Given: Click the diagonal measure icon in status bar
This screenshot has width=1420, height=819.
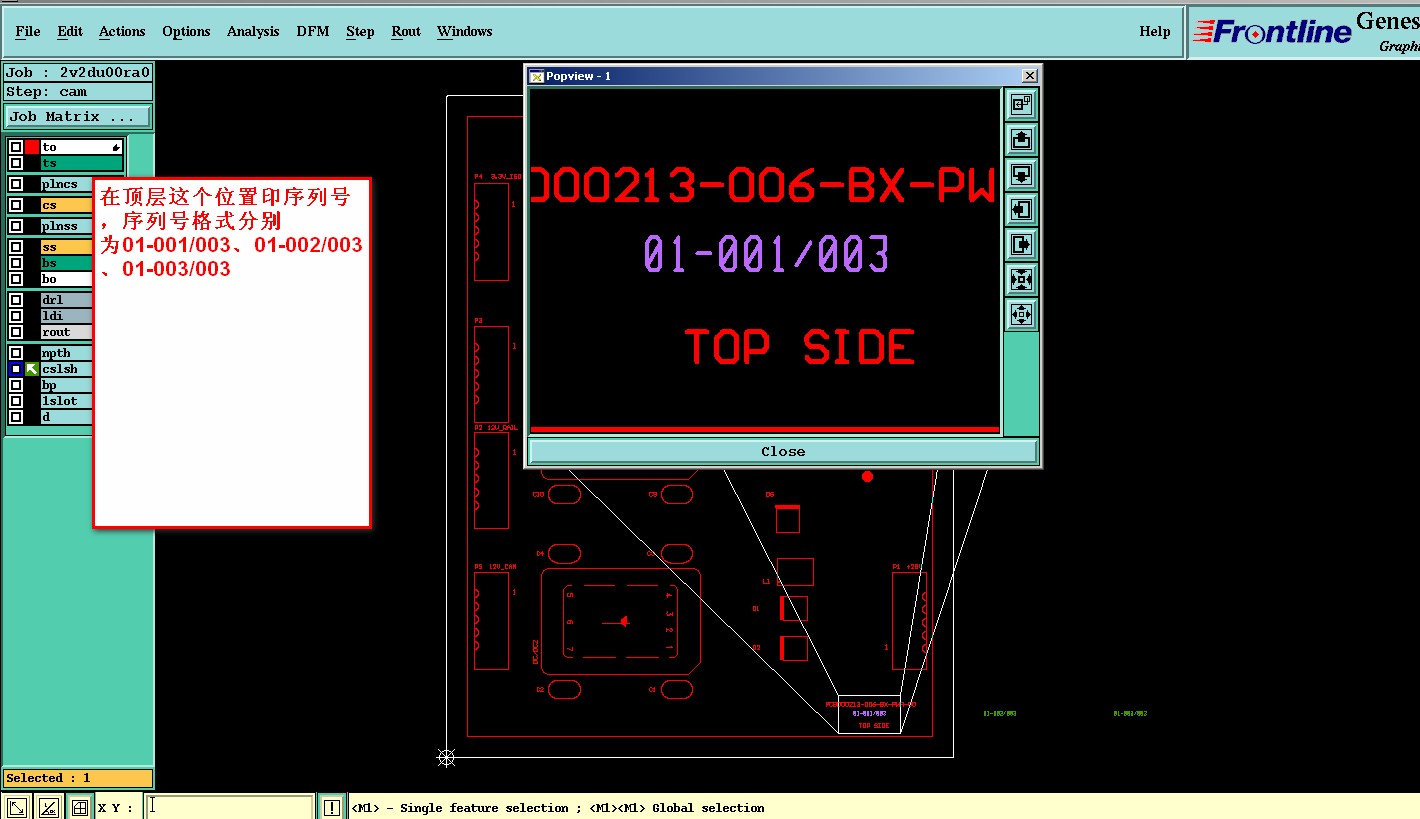Looking at the screenshot, I should (x=16, y=807).
